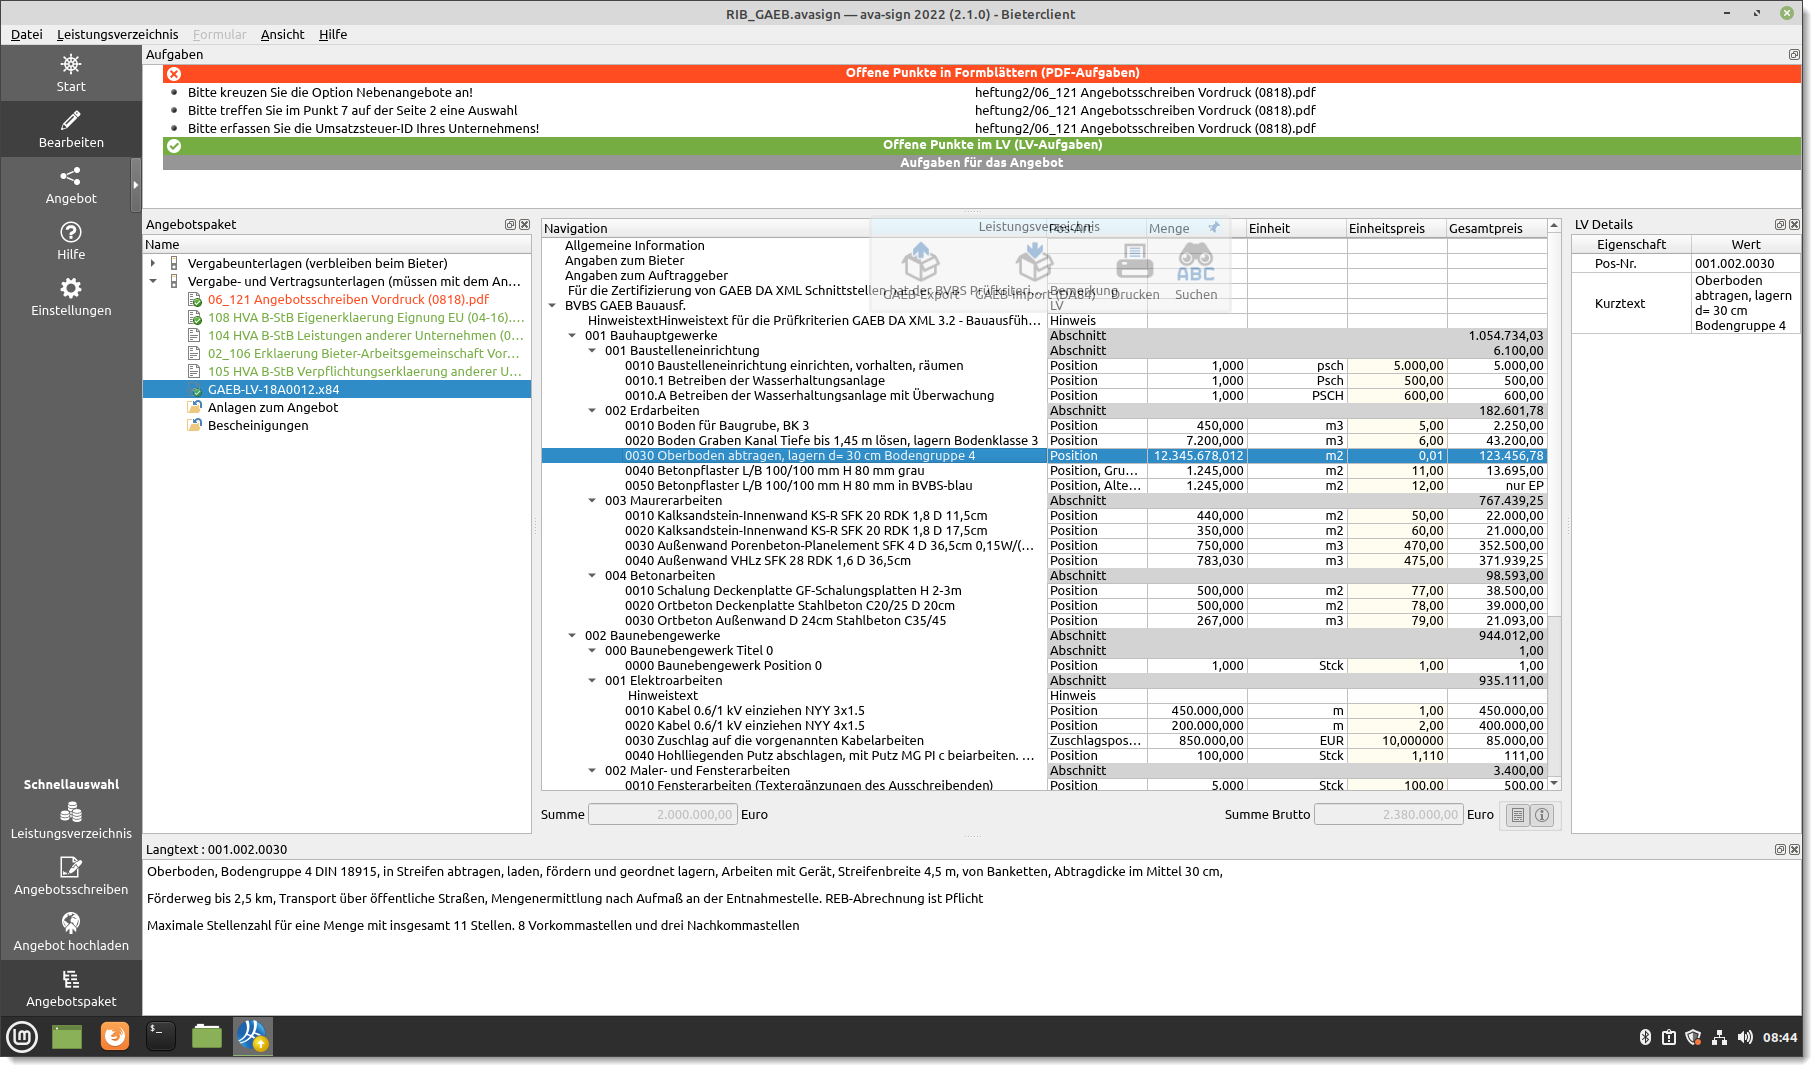The image size is (1818, 1072).
Task: Click the info icon beside Summe Brutto
Action: pyautogui.click(x=1542, y=815)
